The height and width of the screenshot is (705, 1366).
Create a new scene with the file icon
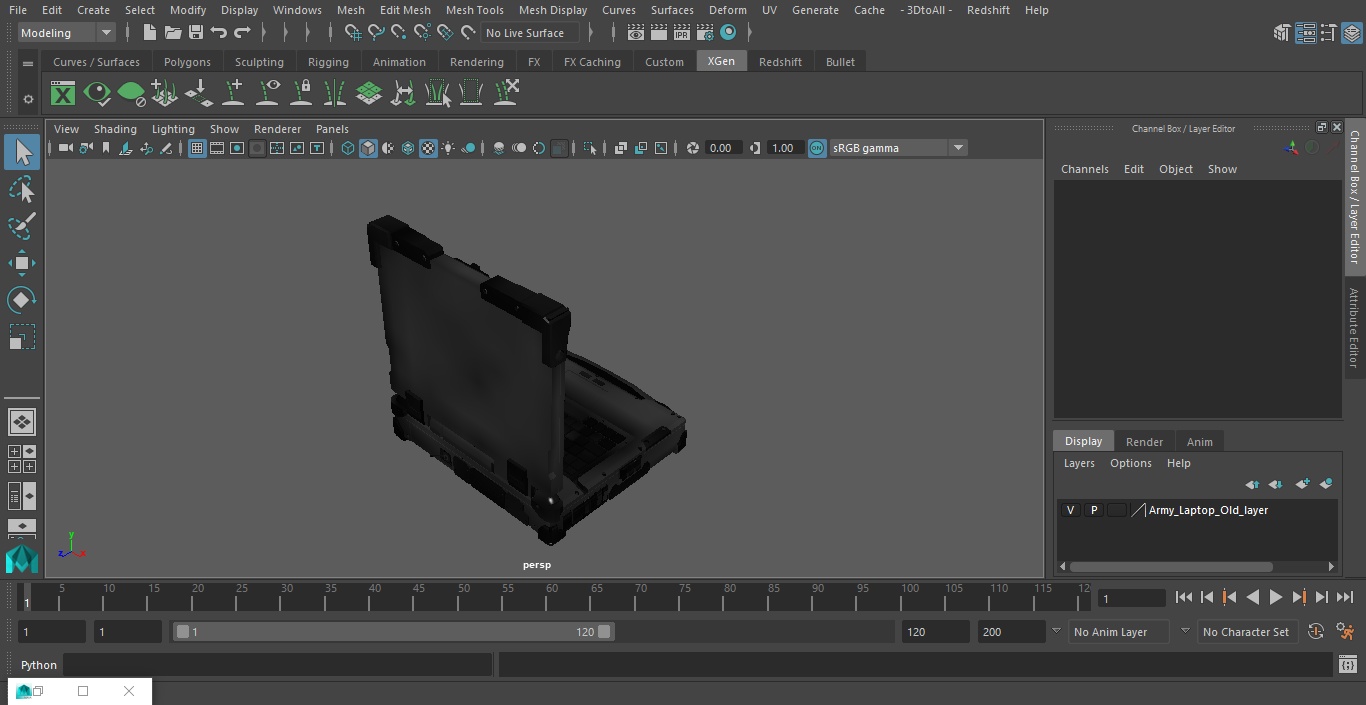coord(149,33)
